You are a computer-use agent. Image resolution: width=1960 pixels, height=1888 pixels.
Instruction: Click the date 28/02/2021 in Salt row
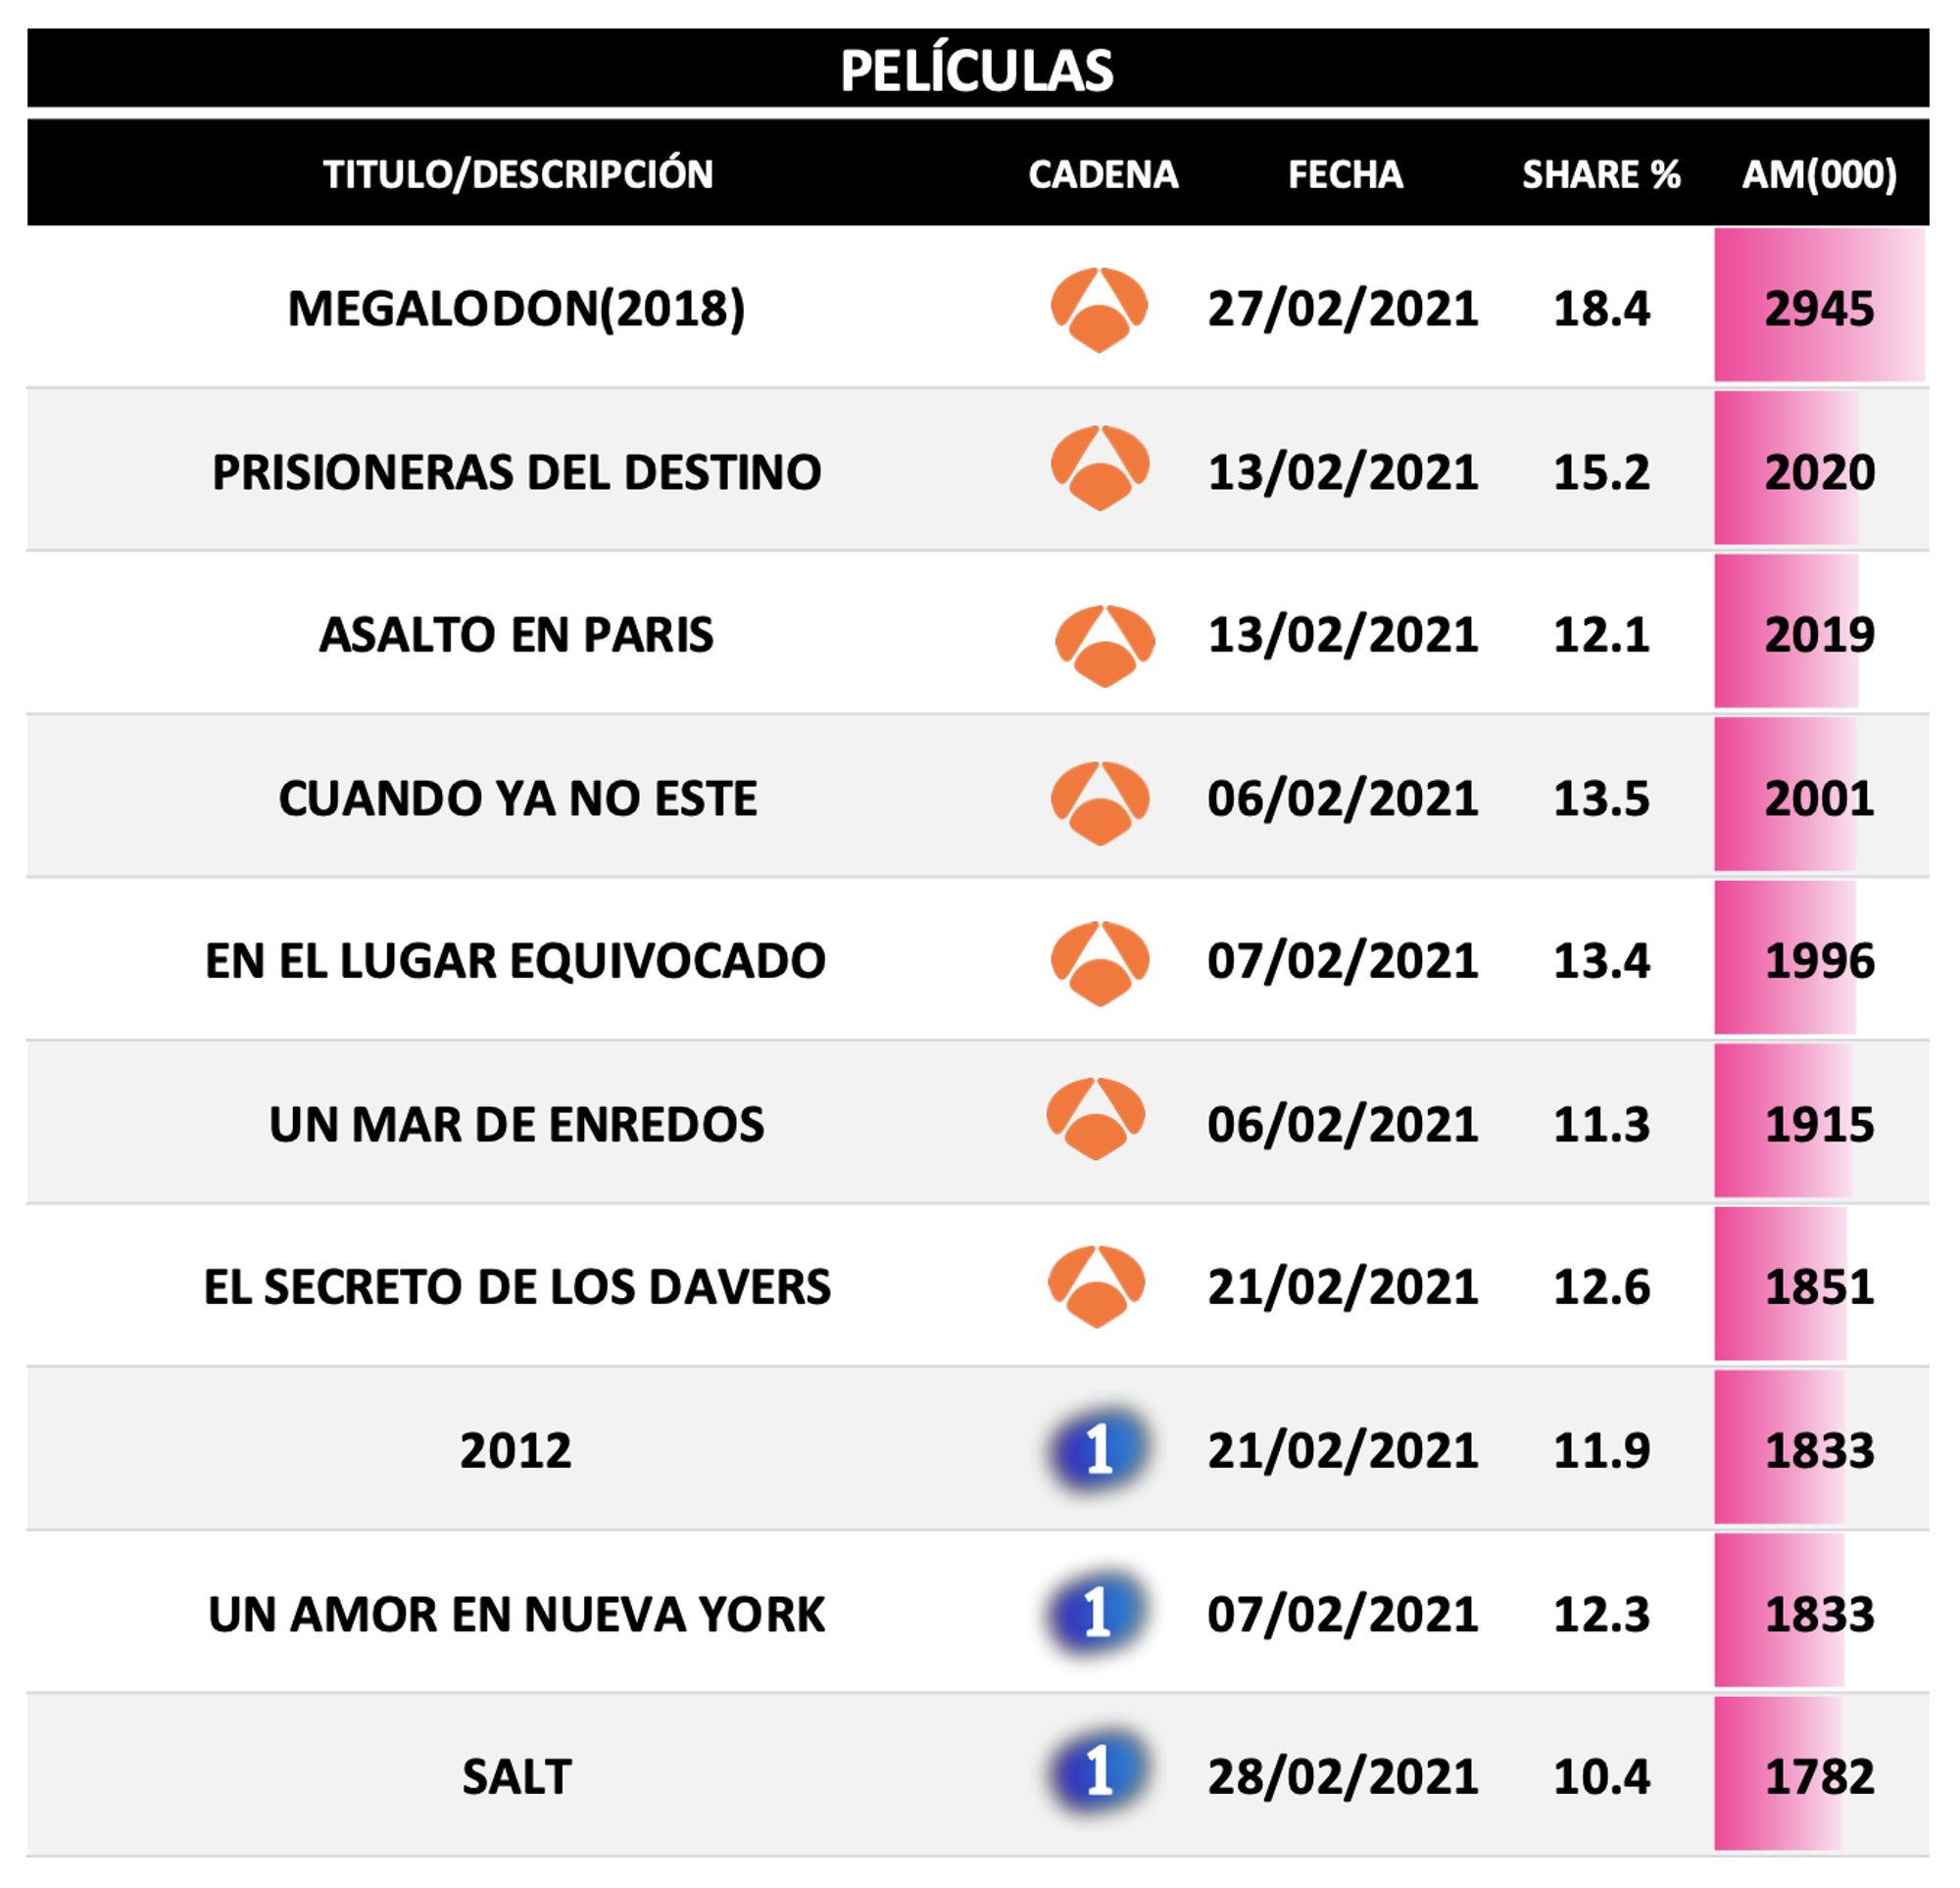tap(1342, 1776)
